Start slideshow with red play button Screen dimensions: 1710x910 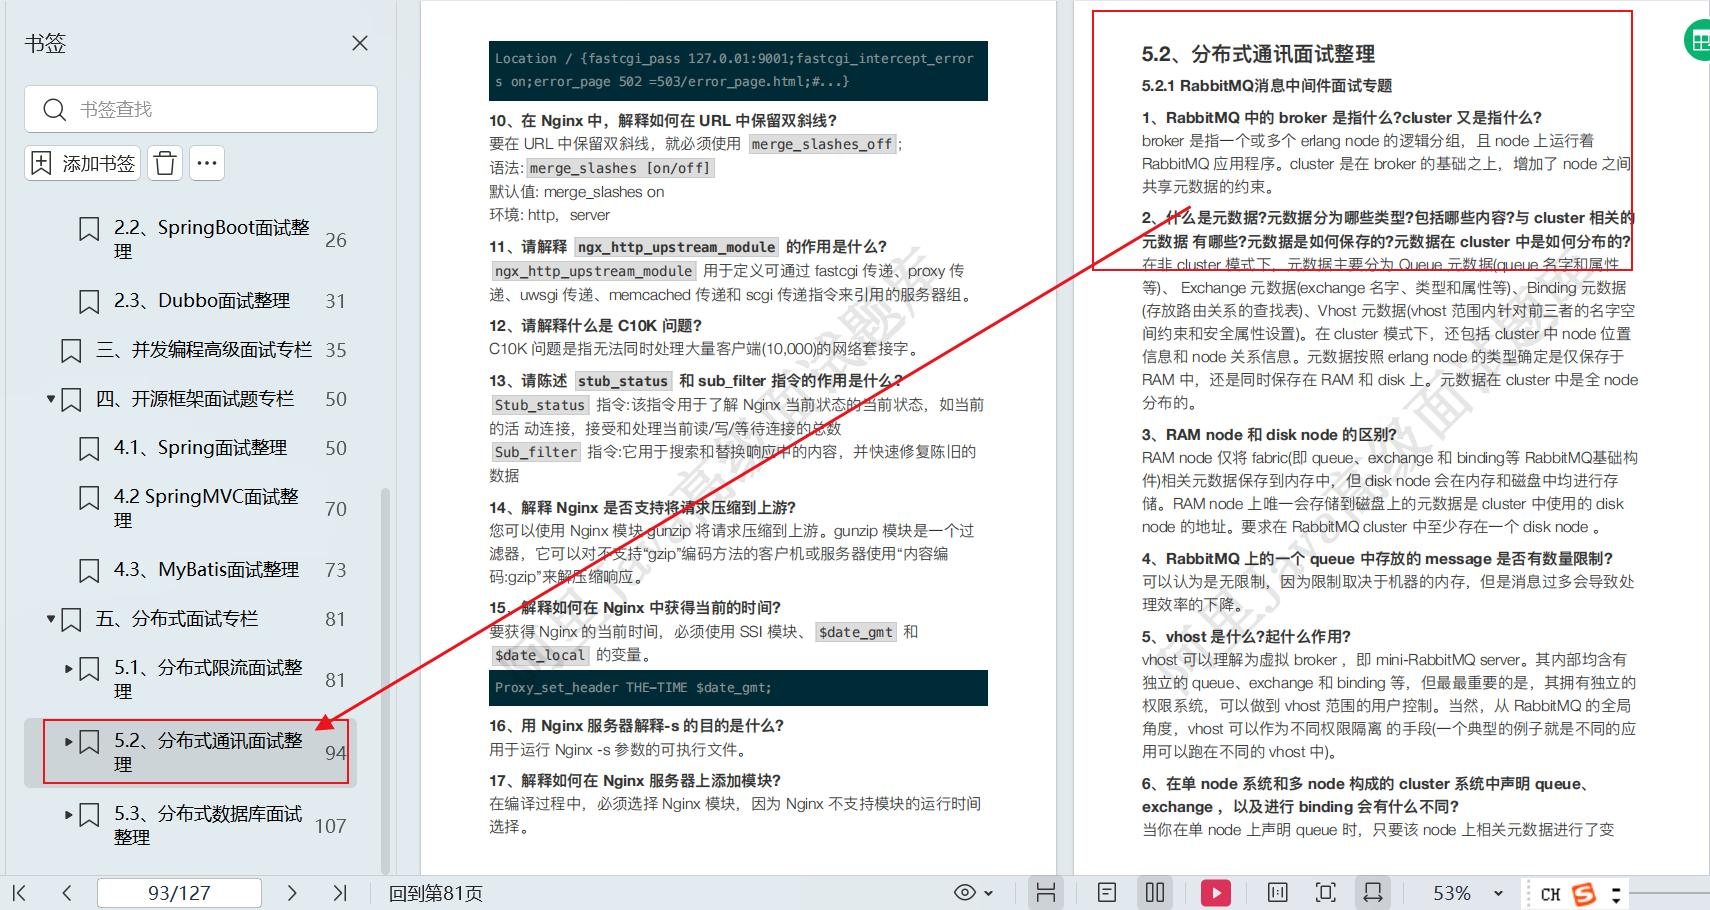point(1216,893)
